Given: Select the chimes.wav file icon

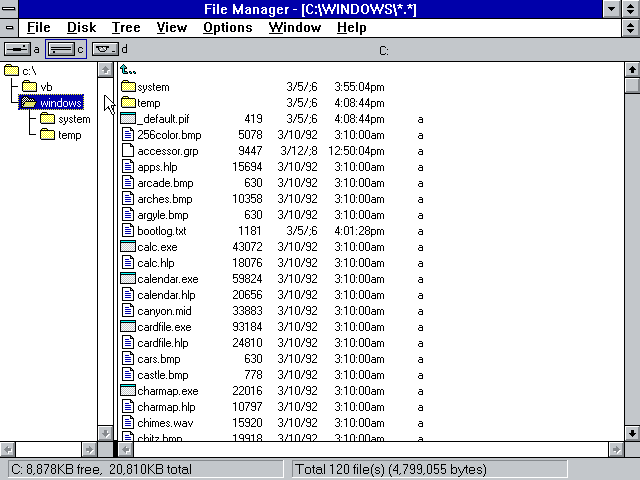Looking at the screenshot, I should coord(127,423).
